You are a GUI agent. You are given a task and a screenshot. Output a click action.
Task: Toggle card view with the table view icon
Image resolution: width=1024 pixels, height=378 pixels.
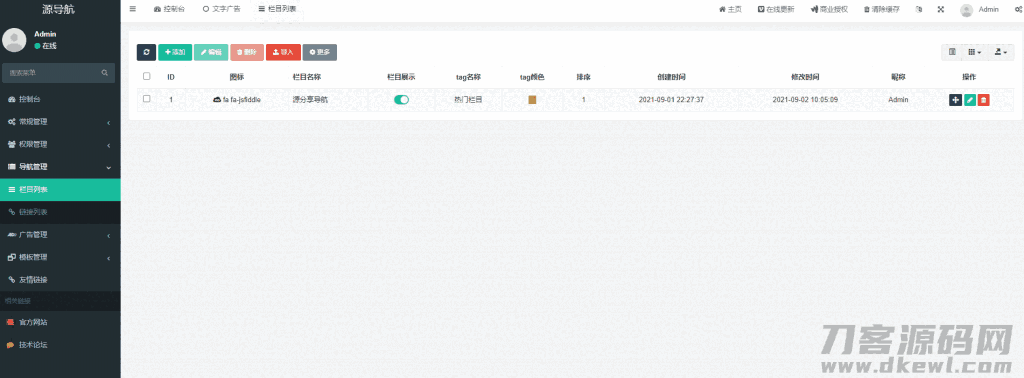[x=952, y=52]
